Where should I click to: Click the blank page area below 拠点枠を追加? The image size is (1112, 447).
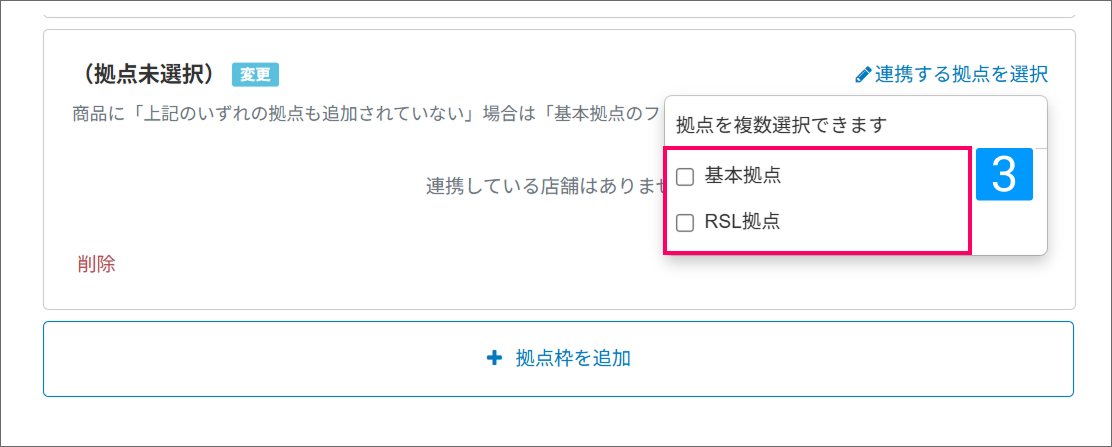pos(558,422)
